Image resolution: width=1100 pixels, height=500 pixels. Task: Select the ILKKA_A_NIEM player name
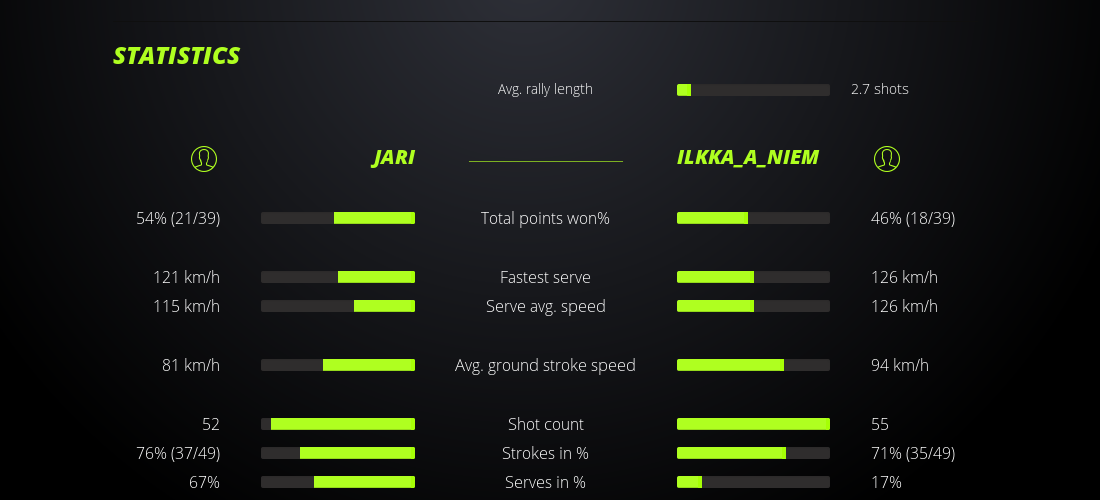(x=747, y=158)
